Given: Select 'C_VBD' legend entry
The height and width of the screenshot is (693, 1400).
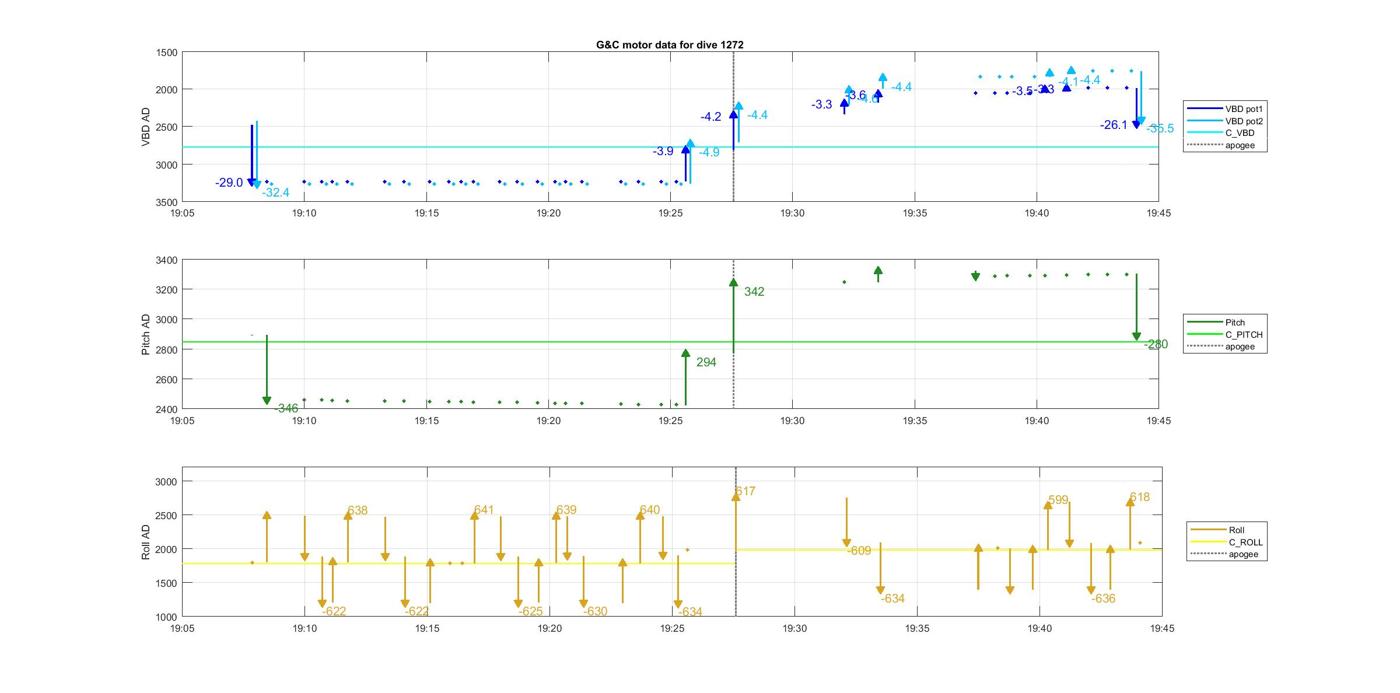Looking at the screenshot, I should [x=1222, y=133].
